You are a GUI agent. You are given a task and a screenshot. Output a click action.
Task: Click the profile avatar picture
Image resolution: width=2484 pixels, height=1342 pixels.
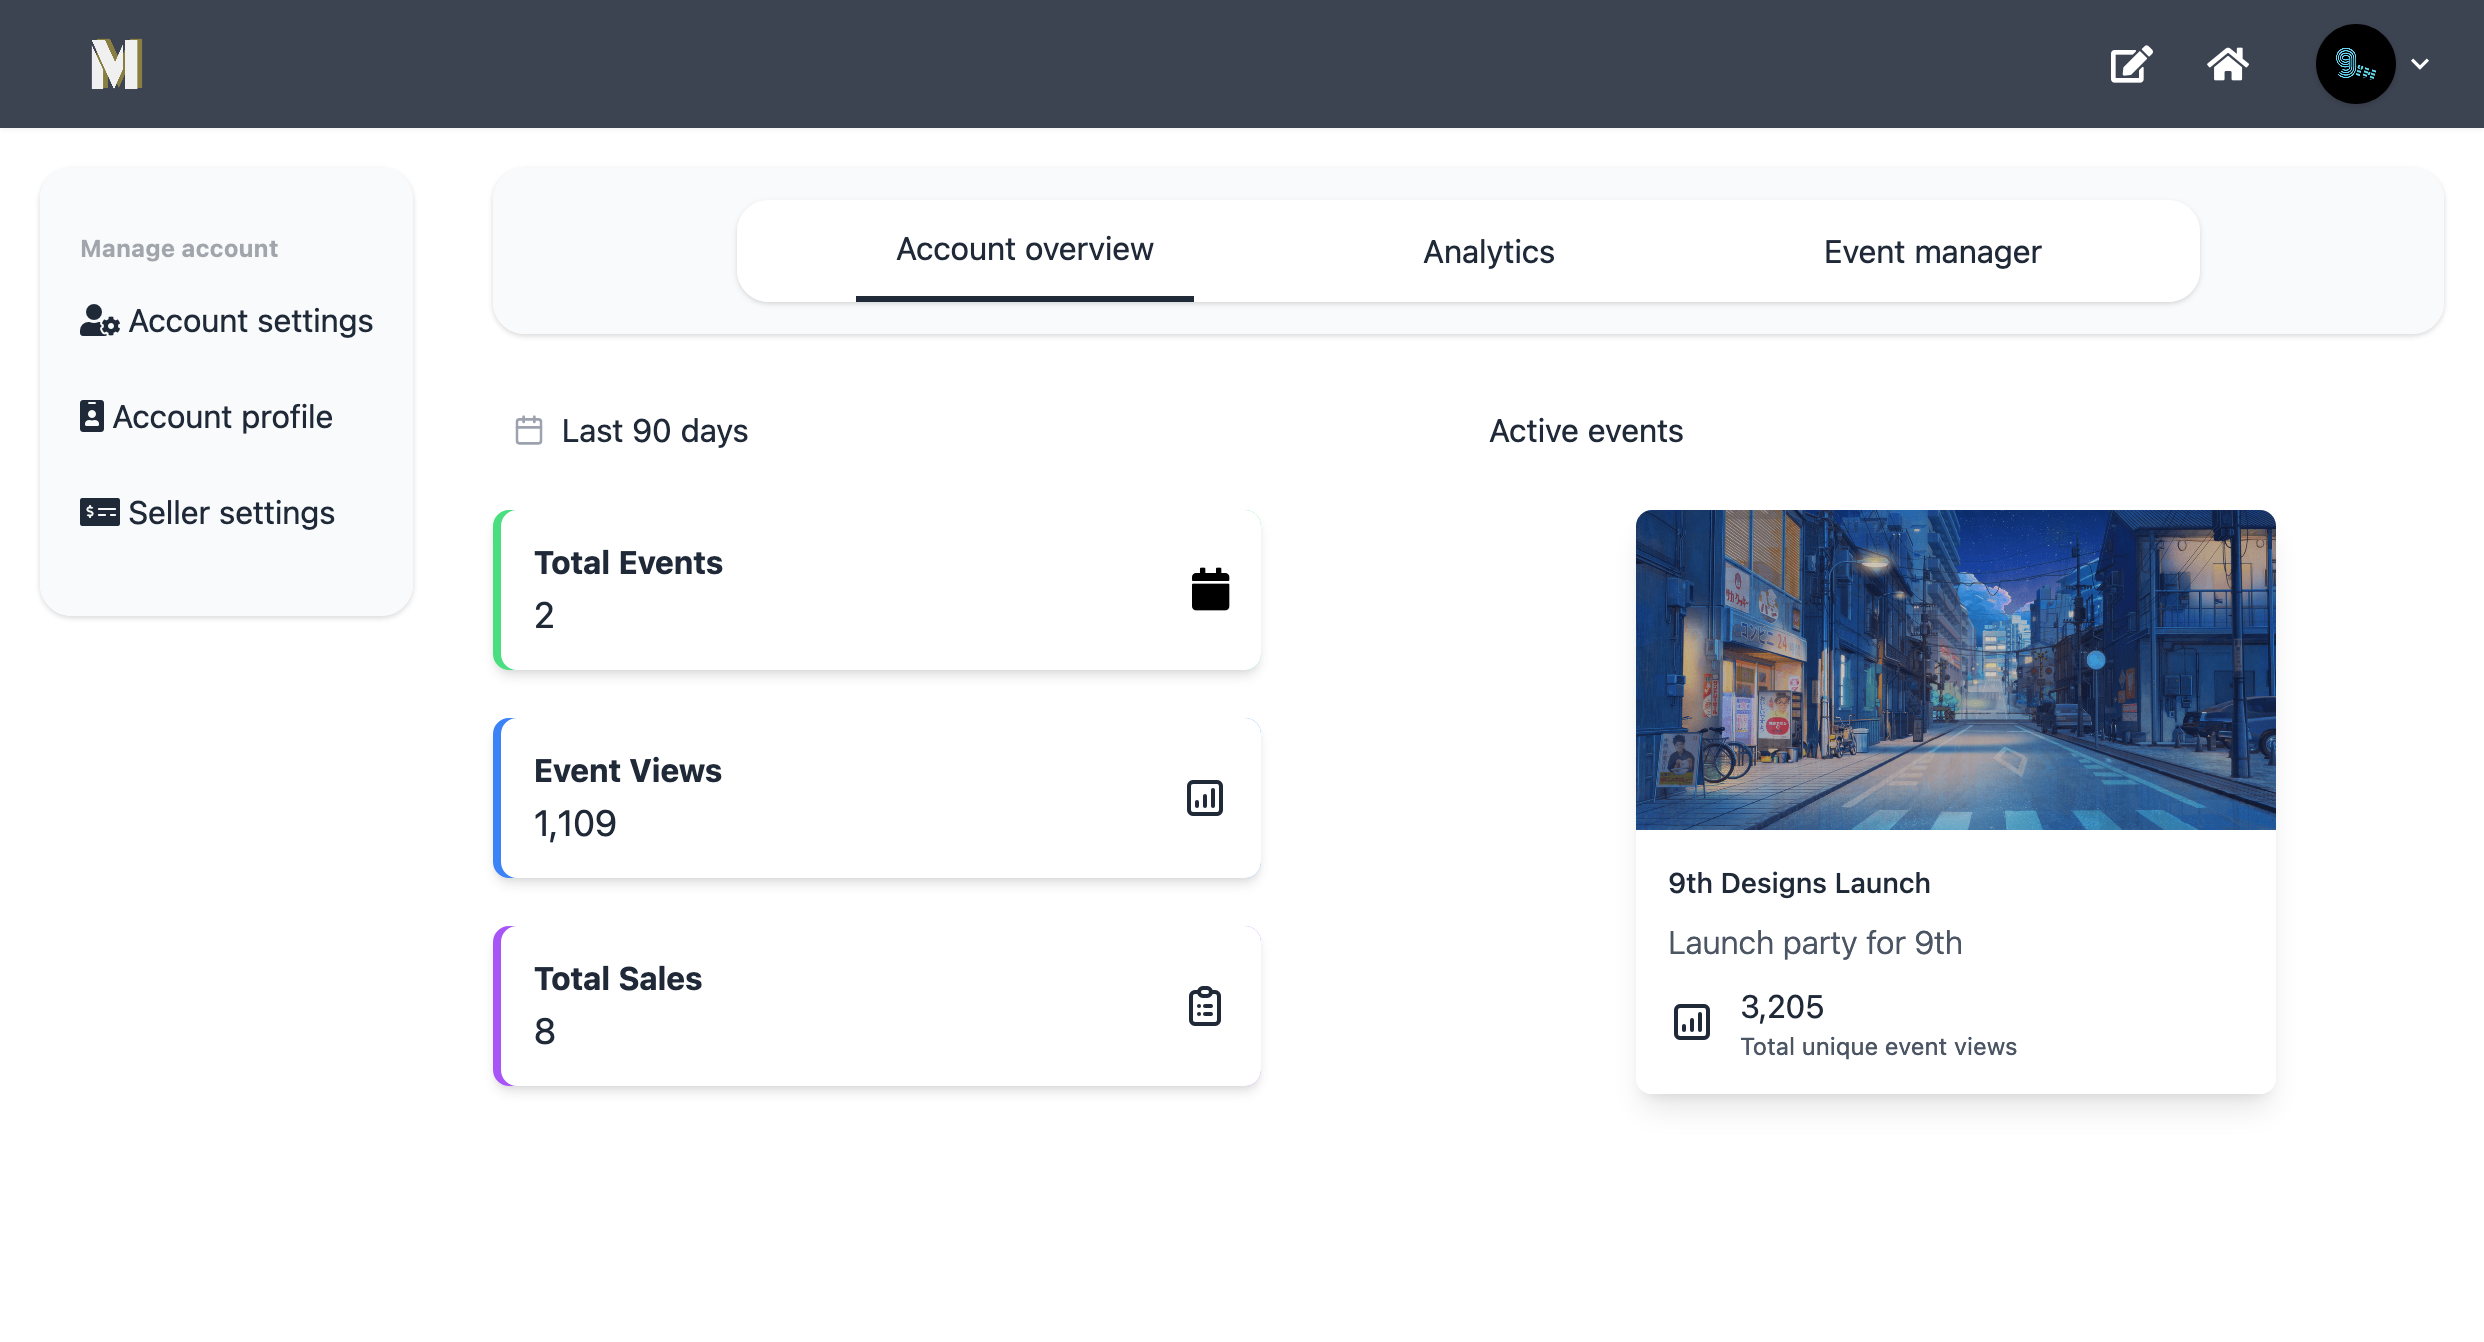click(x=2354, y=64)
